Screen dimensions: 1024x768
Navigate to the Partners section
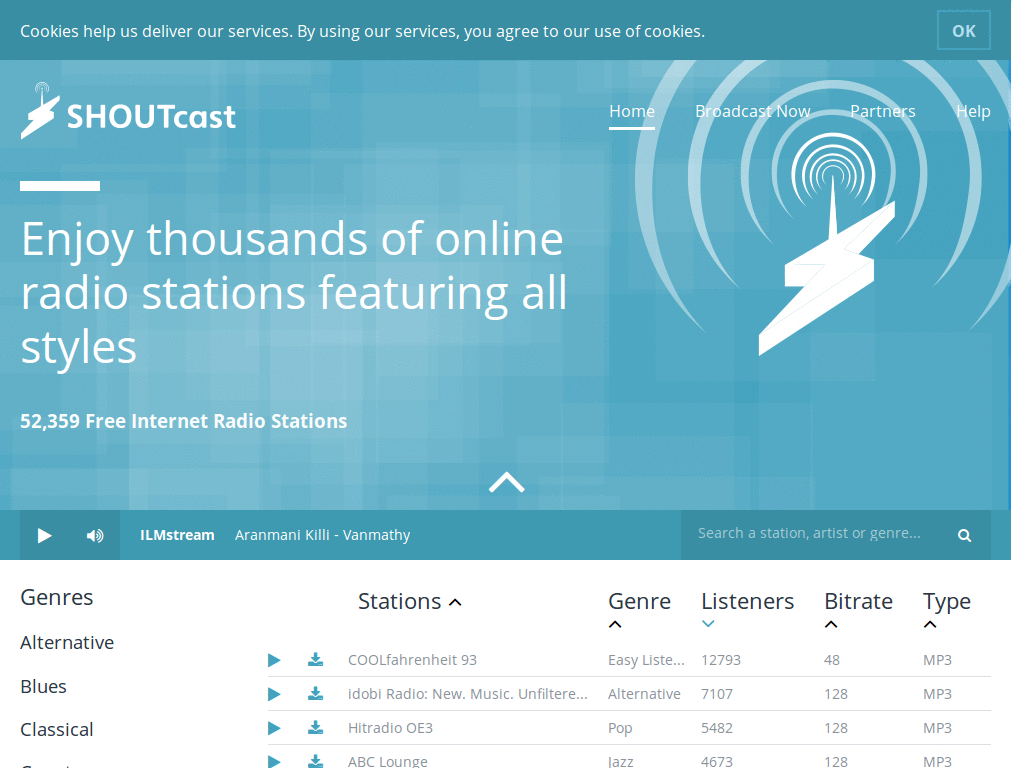(882, 111)
